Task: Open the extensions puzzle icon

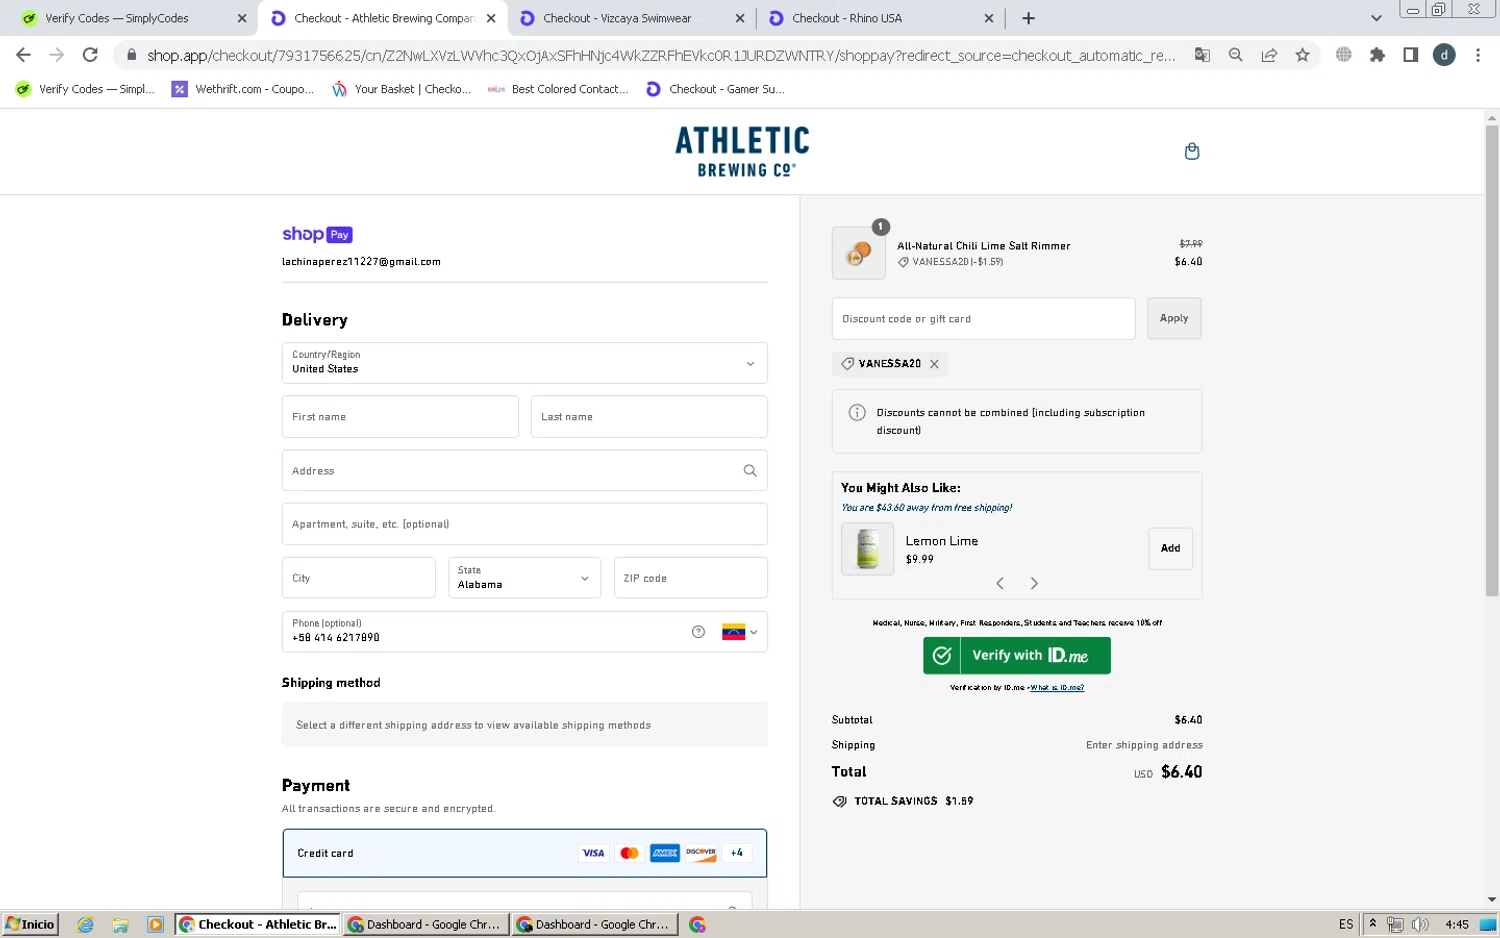Action: pyautogui.click(x=1377, y=55)
